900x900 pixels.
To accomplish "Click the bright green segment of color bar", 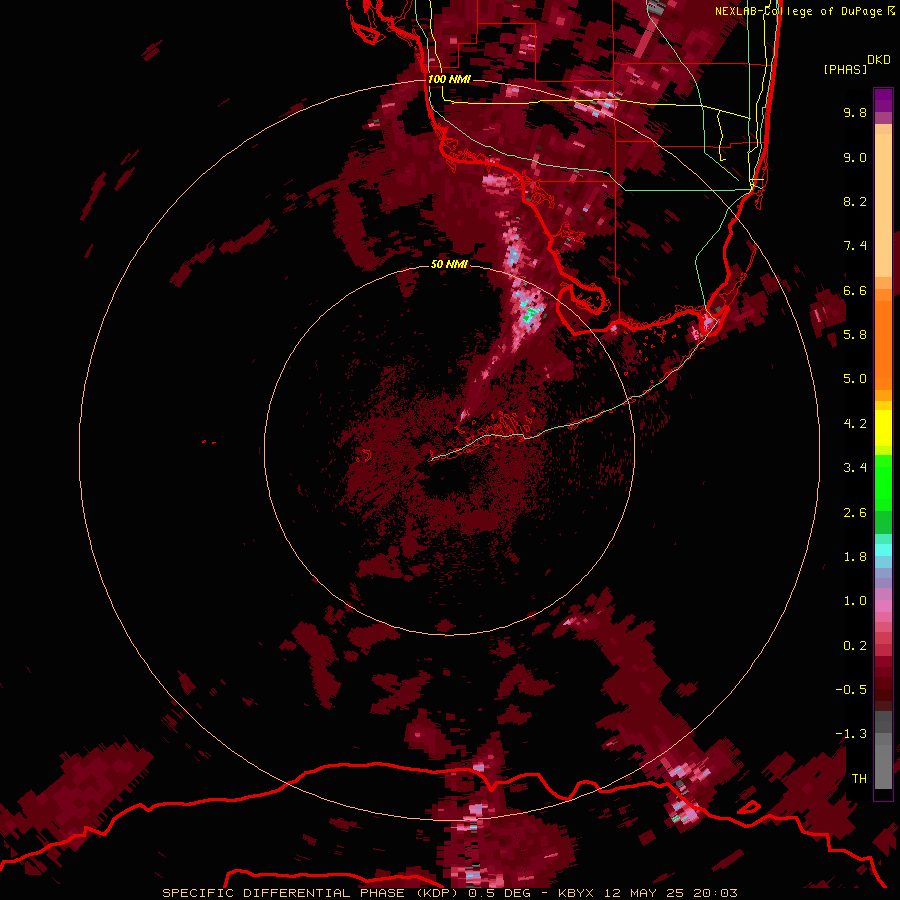I will (883, 482).
